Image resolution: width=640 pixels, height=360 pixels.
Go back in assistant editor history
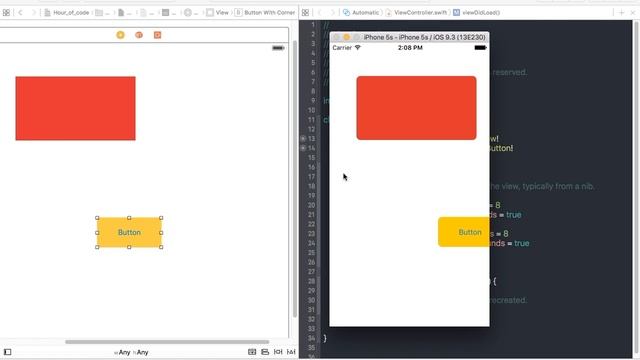click(x=320, y=13)
